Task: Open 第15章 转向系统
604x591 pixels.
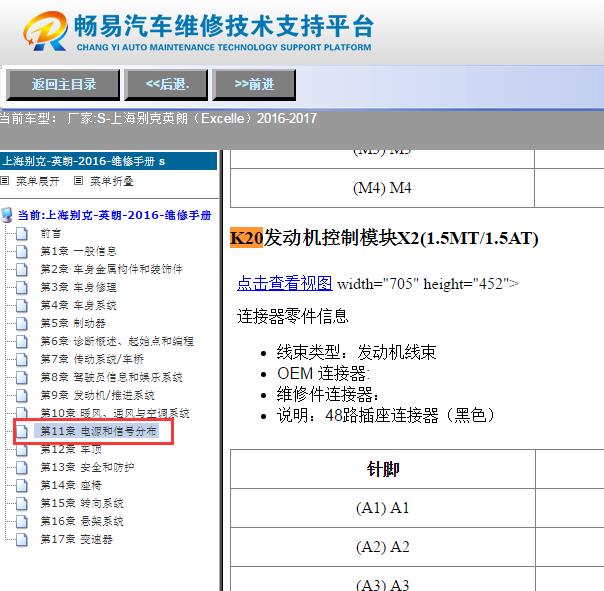Action: (x=82, y=503)
